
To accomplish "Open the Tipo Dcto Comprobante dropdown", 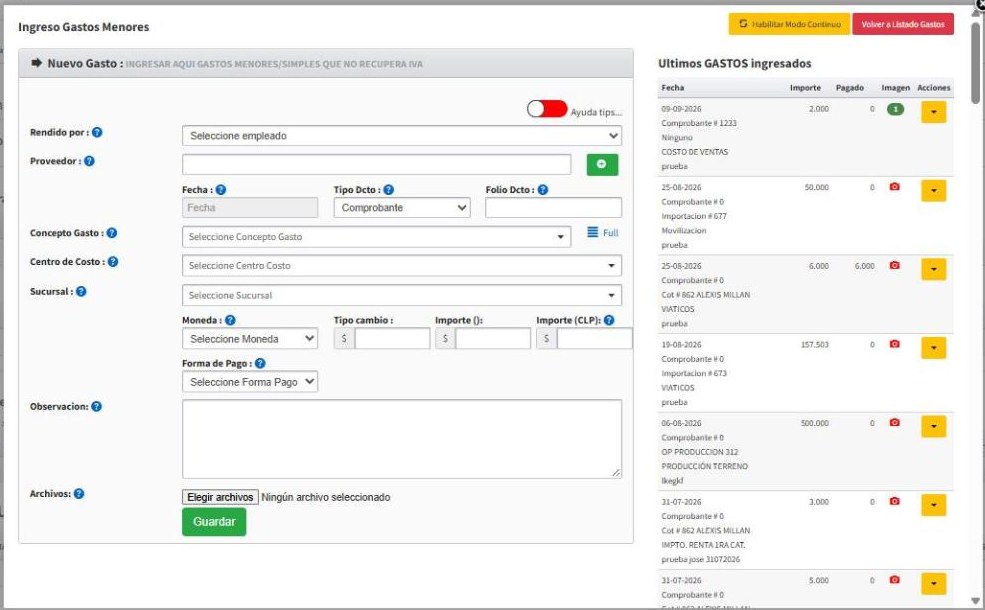I will pos(402,208).
